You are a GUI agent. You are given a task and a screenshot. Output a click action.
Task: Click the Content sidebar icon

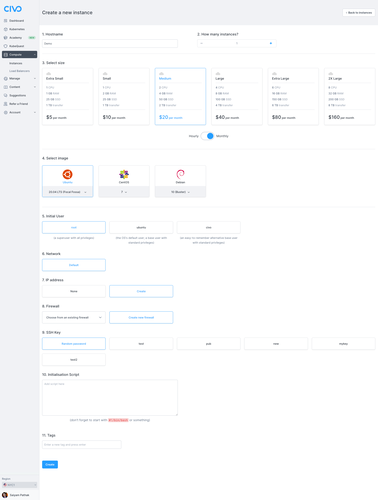pyautogui.click(x=5, y=87)
